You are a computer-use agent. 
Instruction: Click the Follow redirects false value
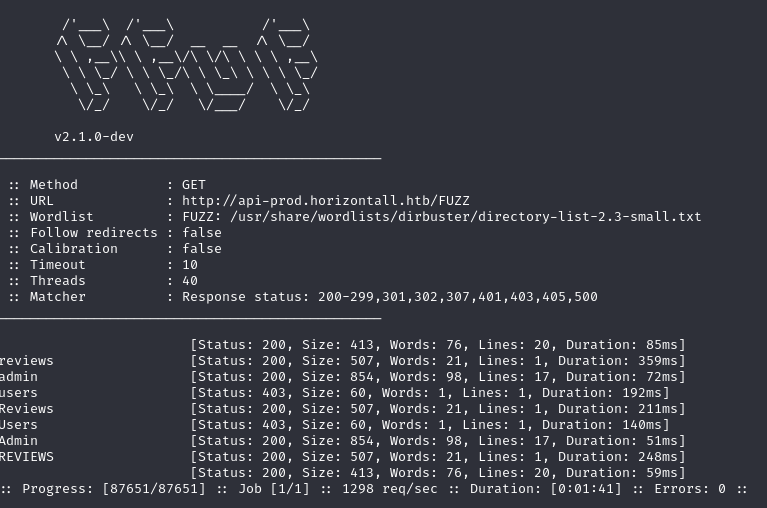point(201,233)
